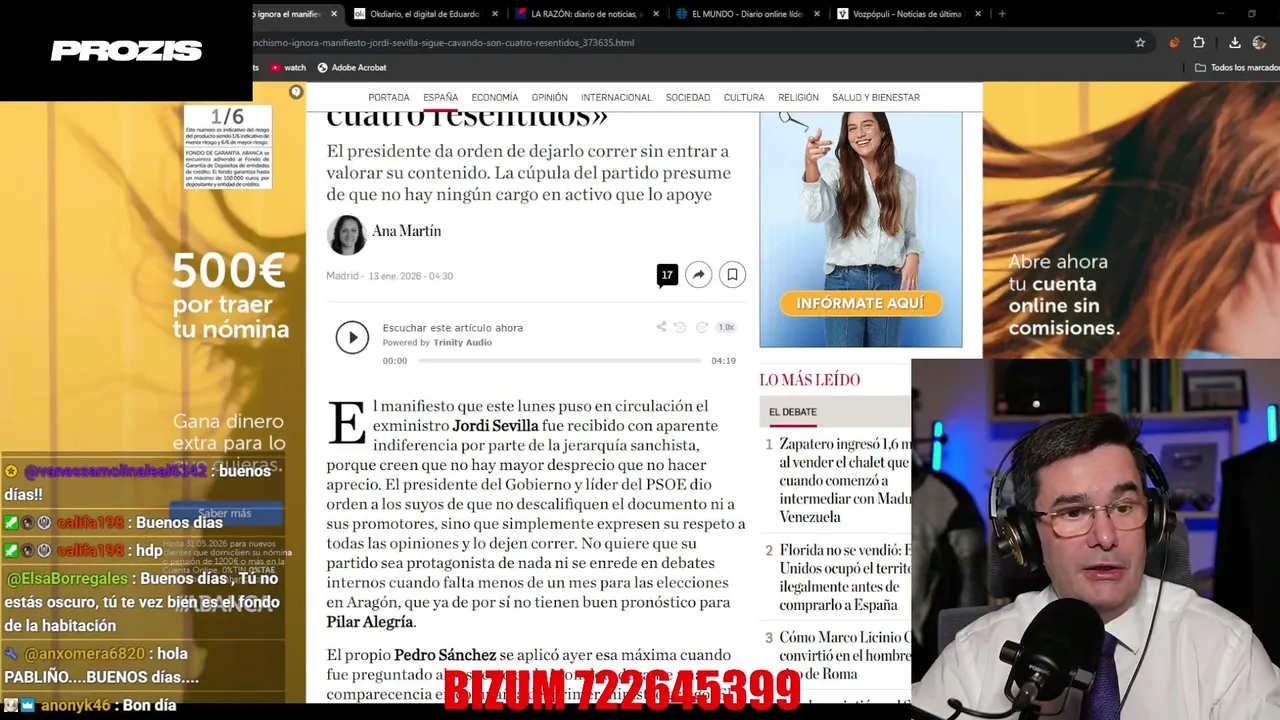Screen dimensions: 1280x720
Task: Click the LO MÁS LEÍDO heading
Action: pyautogui.click(x=809, y=379)
